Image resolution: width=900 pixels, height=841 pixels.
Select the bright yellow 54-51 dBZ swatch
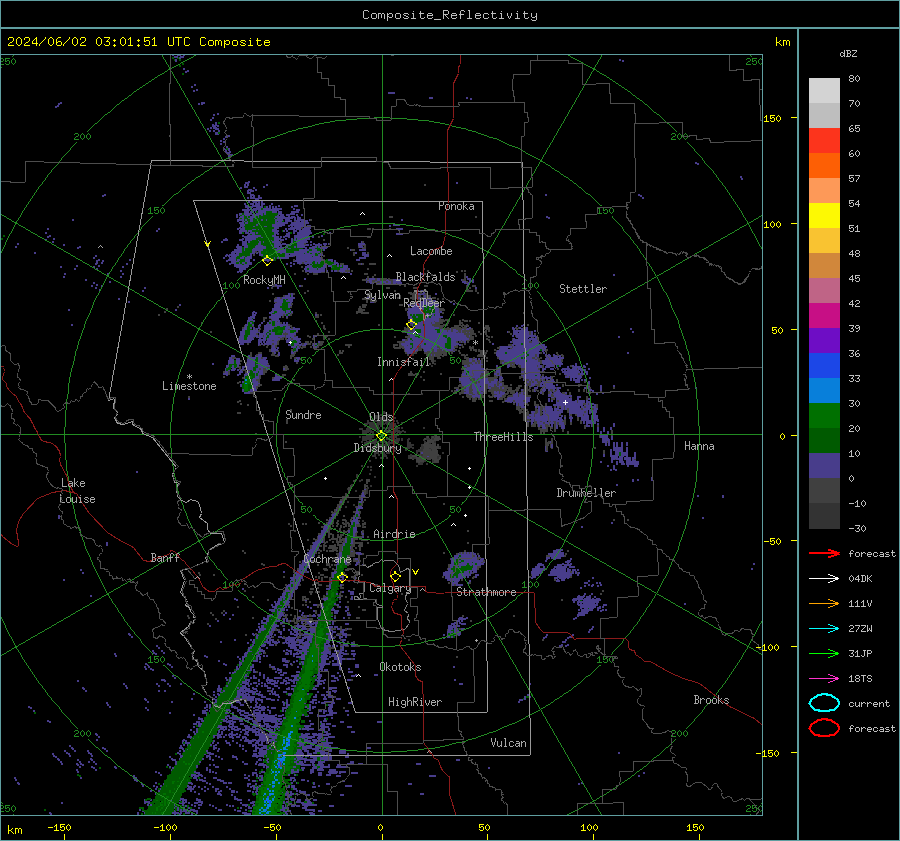pyautogui.click(x=824, y=215)
